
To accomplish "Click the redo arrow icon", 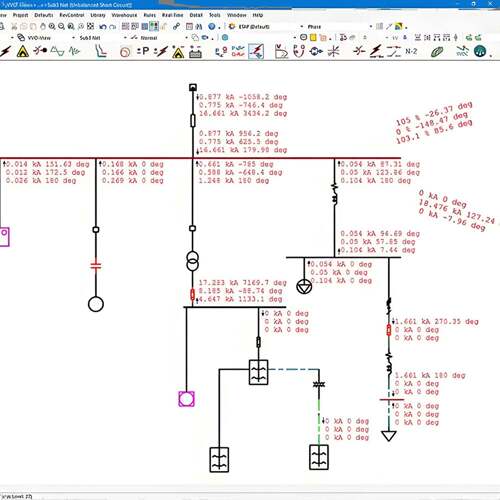I will tap(113, 27).
